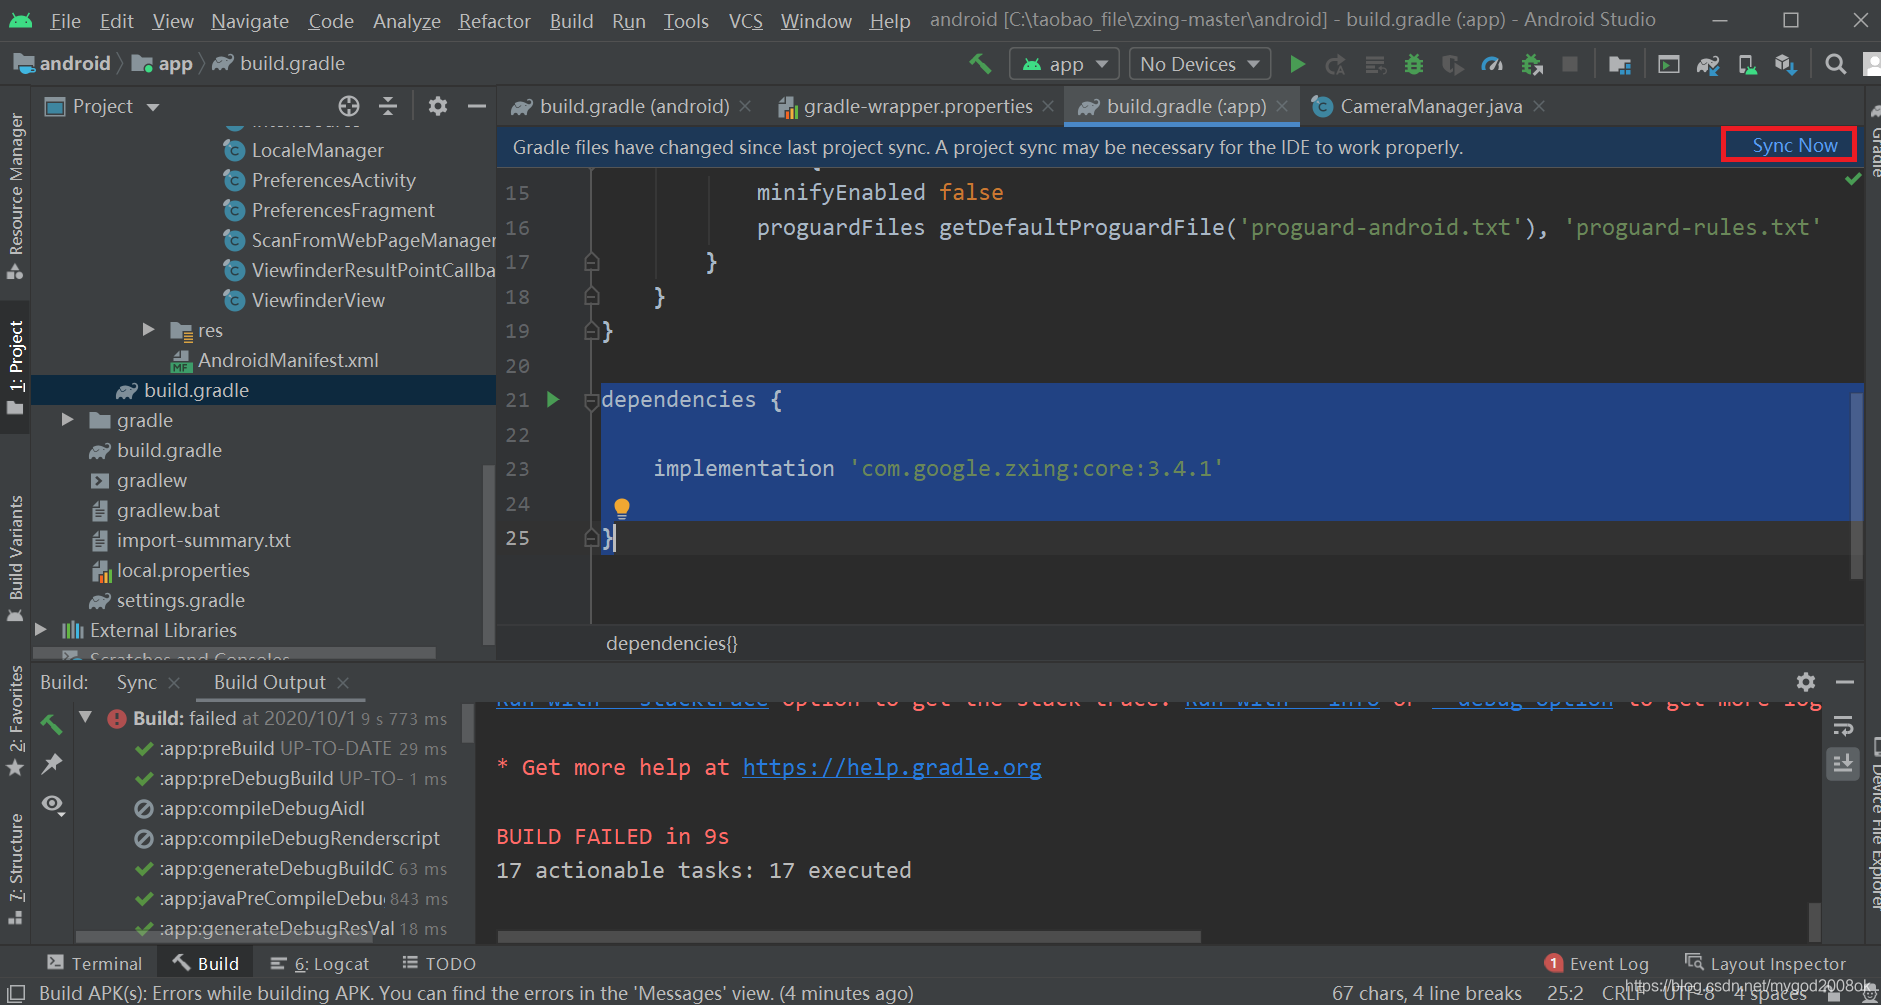Open Search Everywhere with the magnifier icon
The width and height of the screenshot is (1881, 1005).
click(x=1835, y=63)
